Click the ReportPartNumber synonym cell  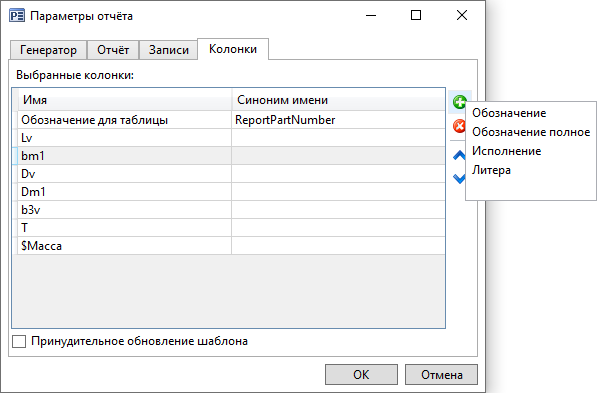point(338,120)
